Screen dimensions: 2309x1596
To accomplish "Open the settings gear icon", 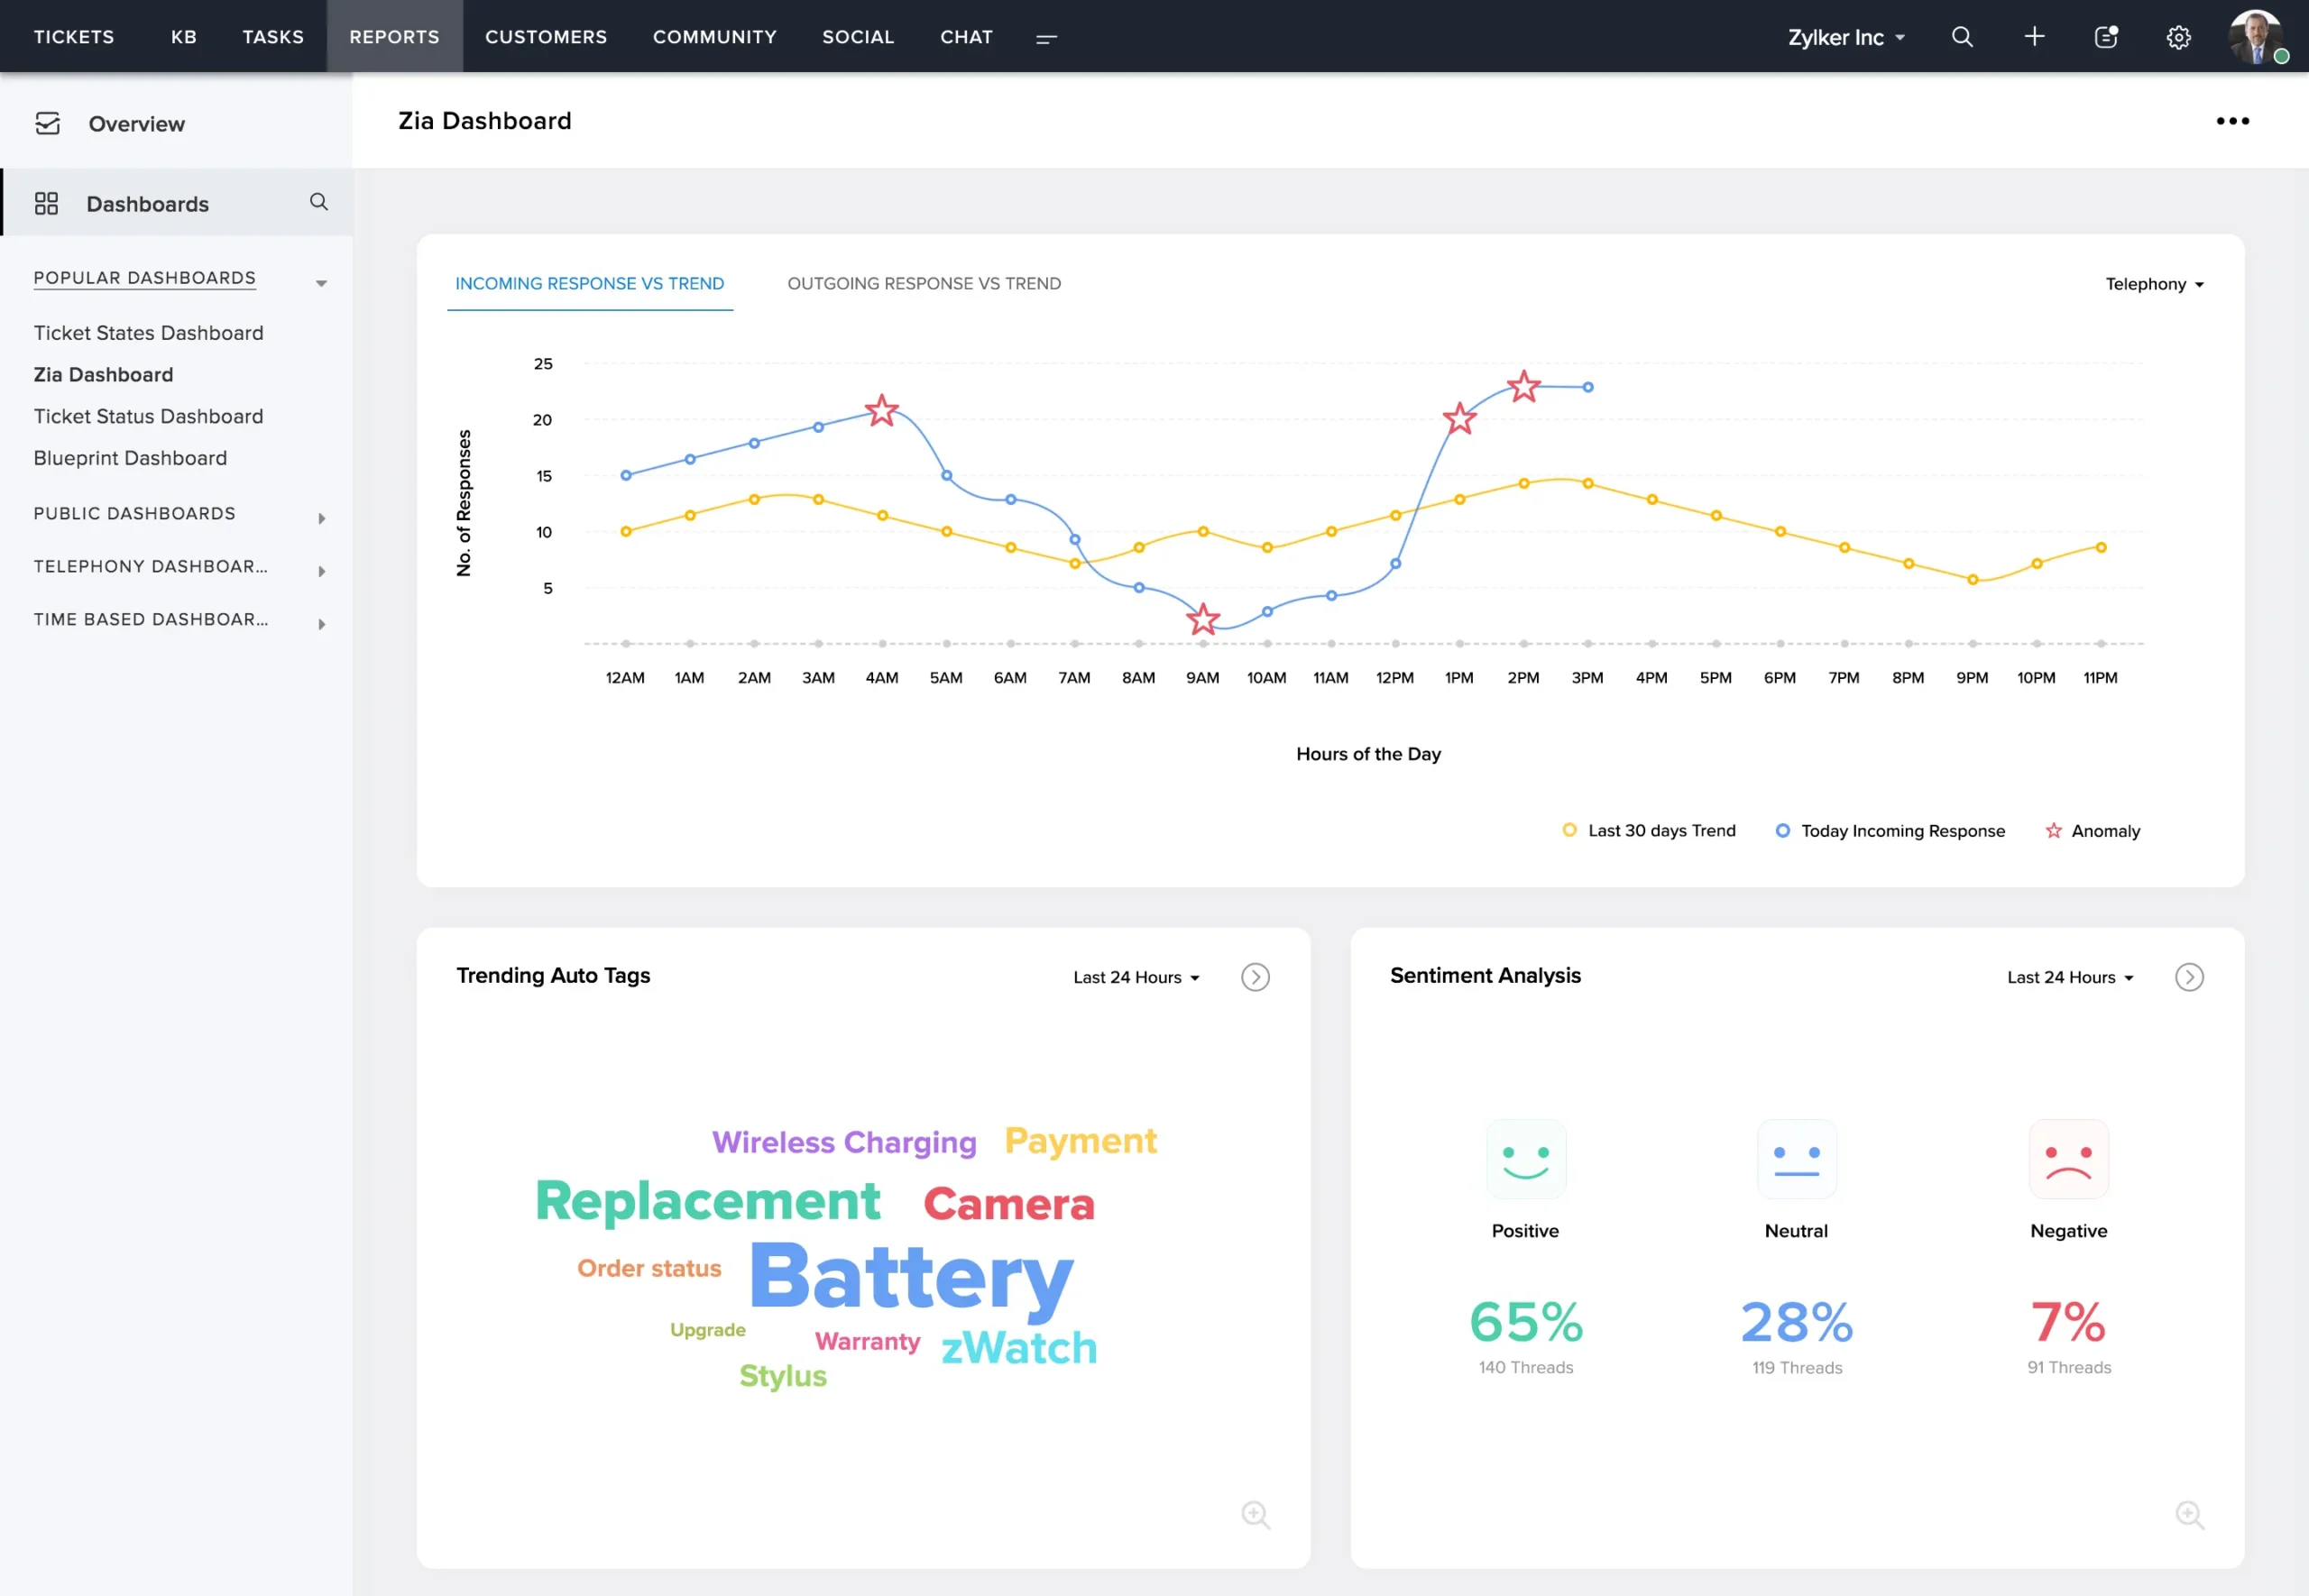I will (2178, 37).
